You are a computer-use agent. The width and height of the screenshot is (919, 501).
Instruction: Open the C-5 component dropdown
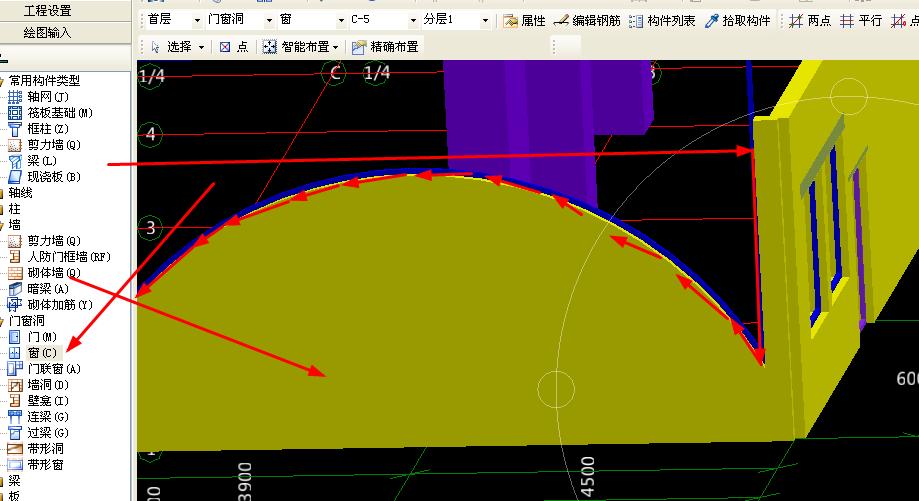(x=413, y=20)
